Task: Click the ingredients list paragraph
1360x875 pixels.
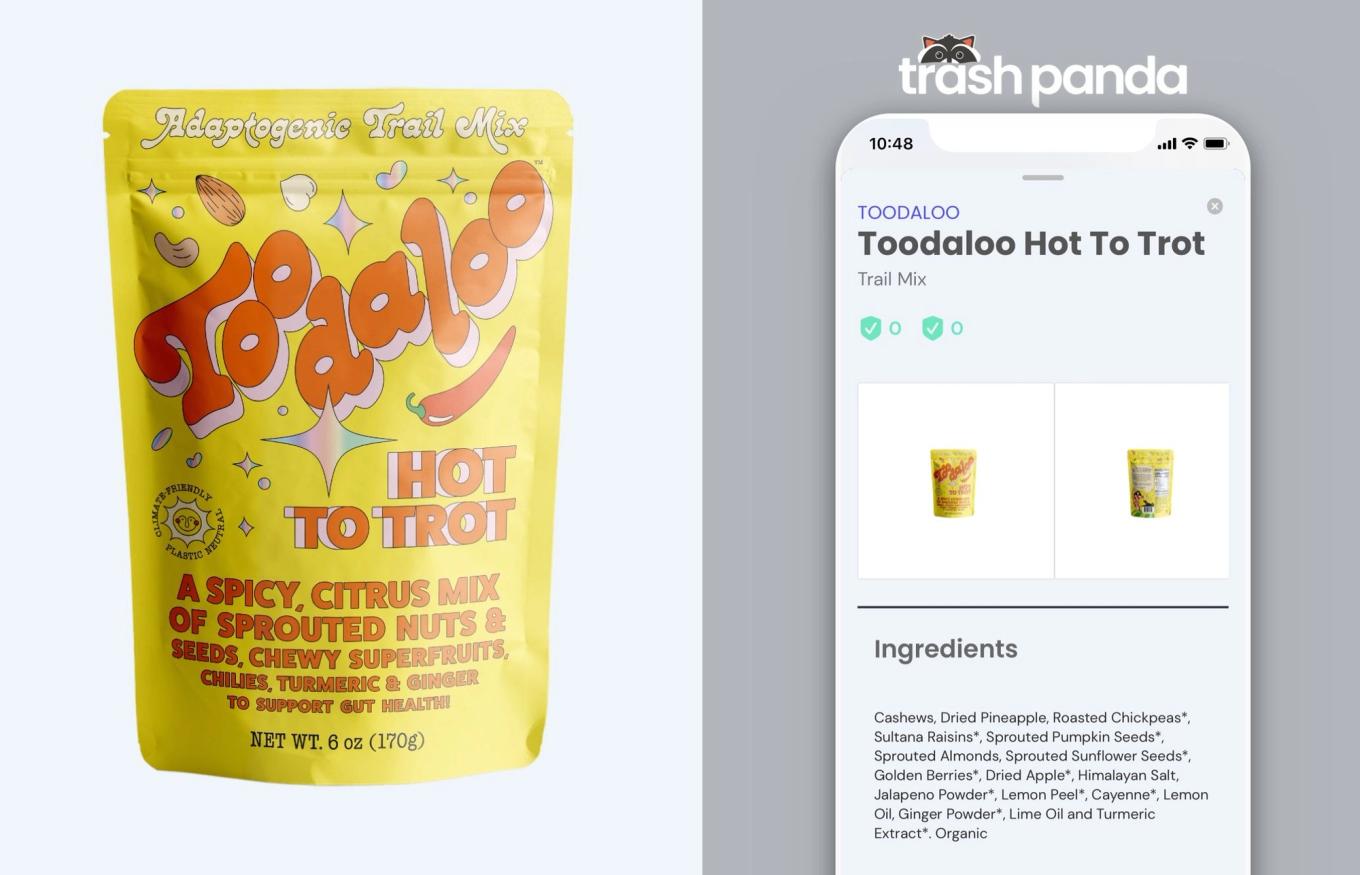Action: [x=1041, y=775]
